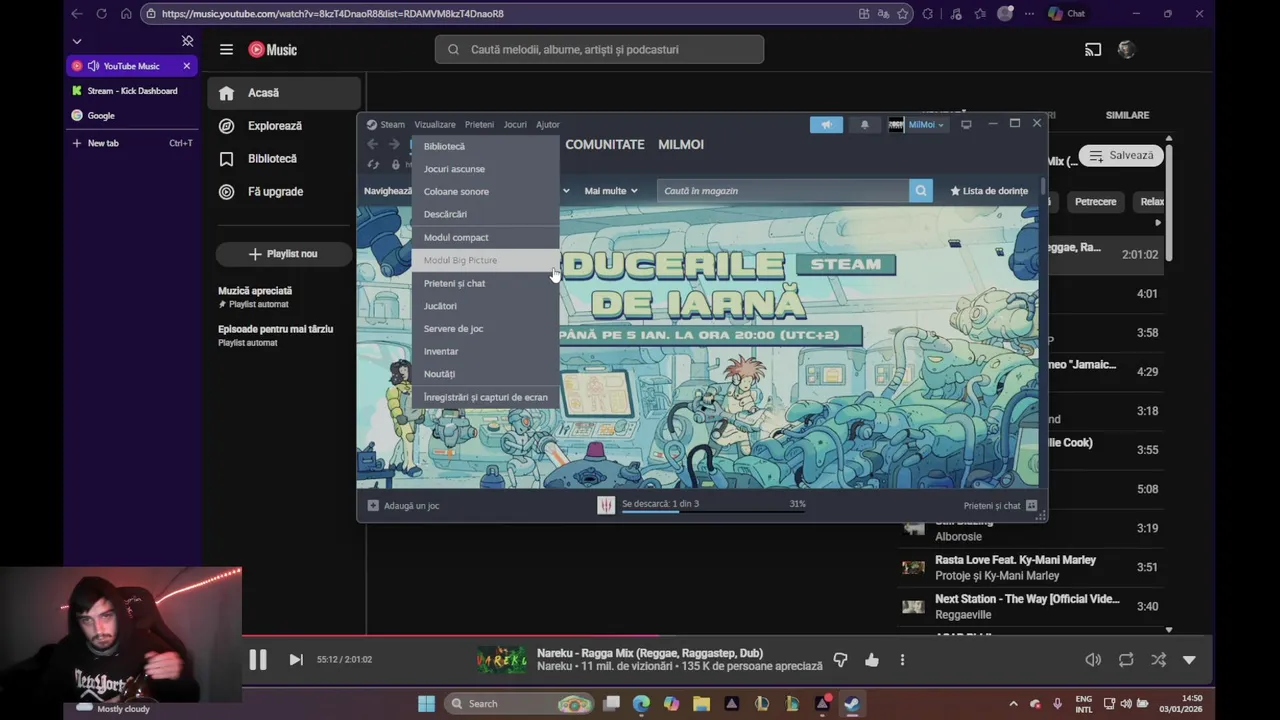Select Descărcări menu entry

pyautogui.click(x=485, y=214)
